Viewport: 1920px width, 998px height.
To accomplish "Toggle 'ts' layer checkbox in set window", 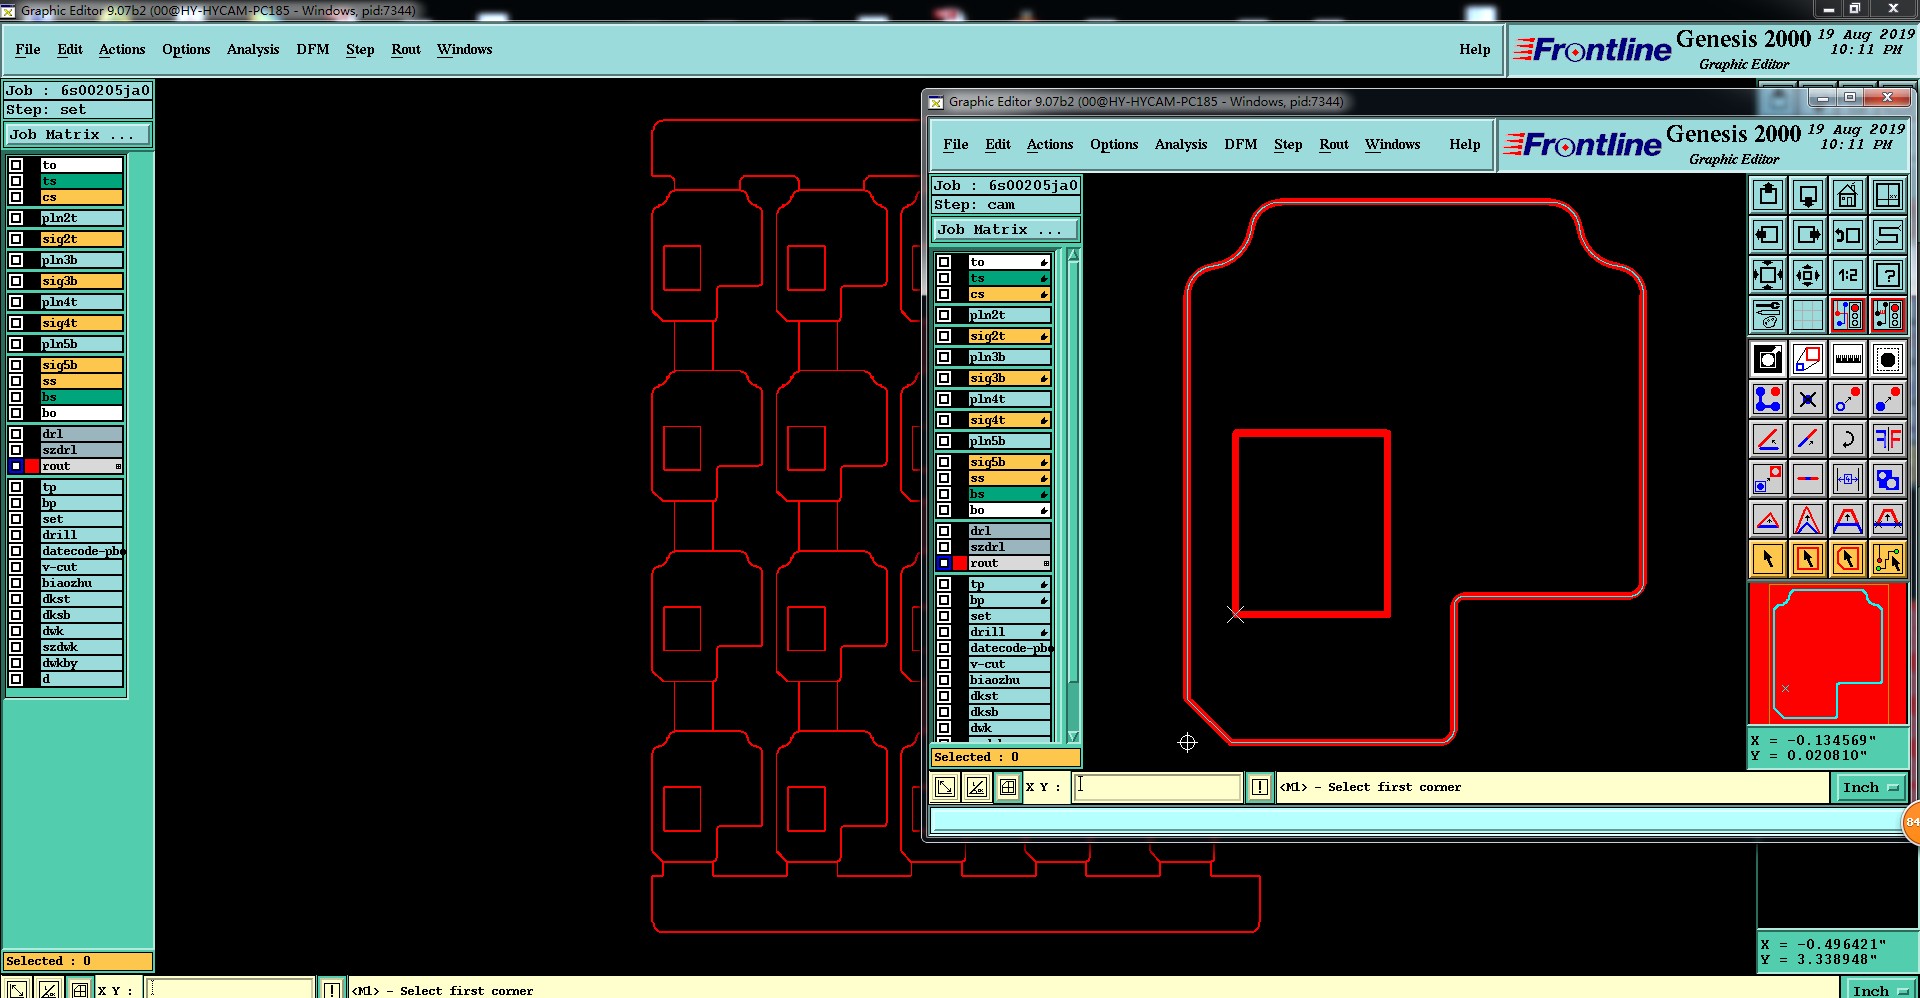I will click(16, 181).
